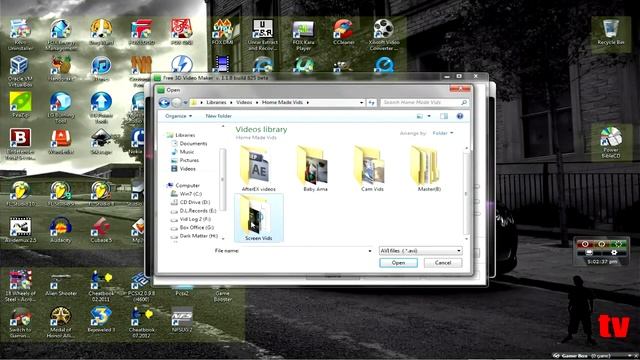
Task: Open the Avidemux 2.5 desktop shortcut
Action: coord(20,230)
